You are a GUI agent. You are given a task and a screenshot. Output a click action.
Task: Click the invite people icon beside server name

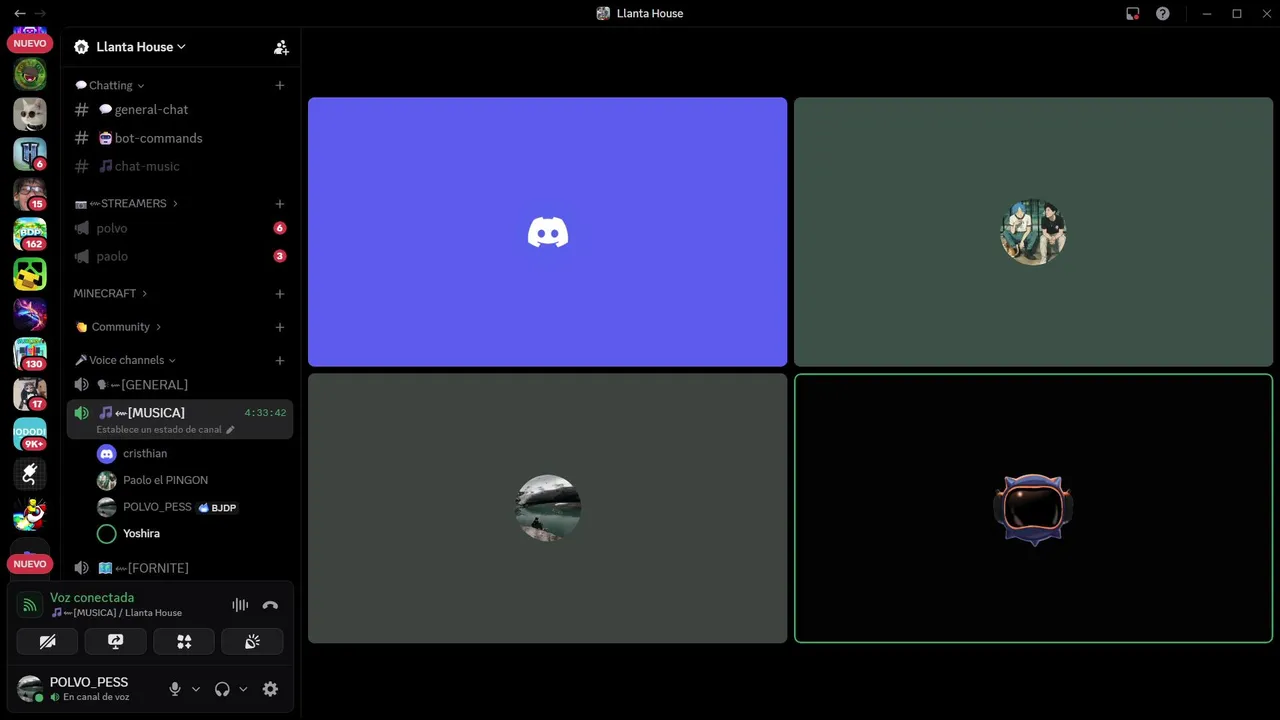tap(281, 47)
